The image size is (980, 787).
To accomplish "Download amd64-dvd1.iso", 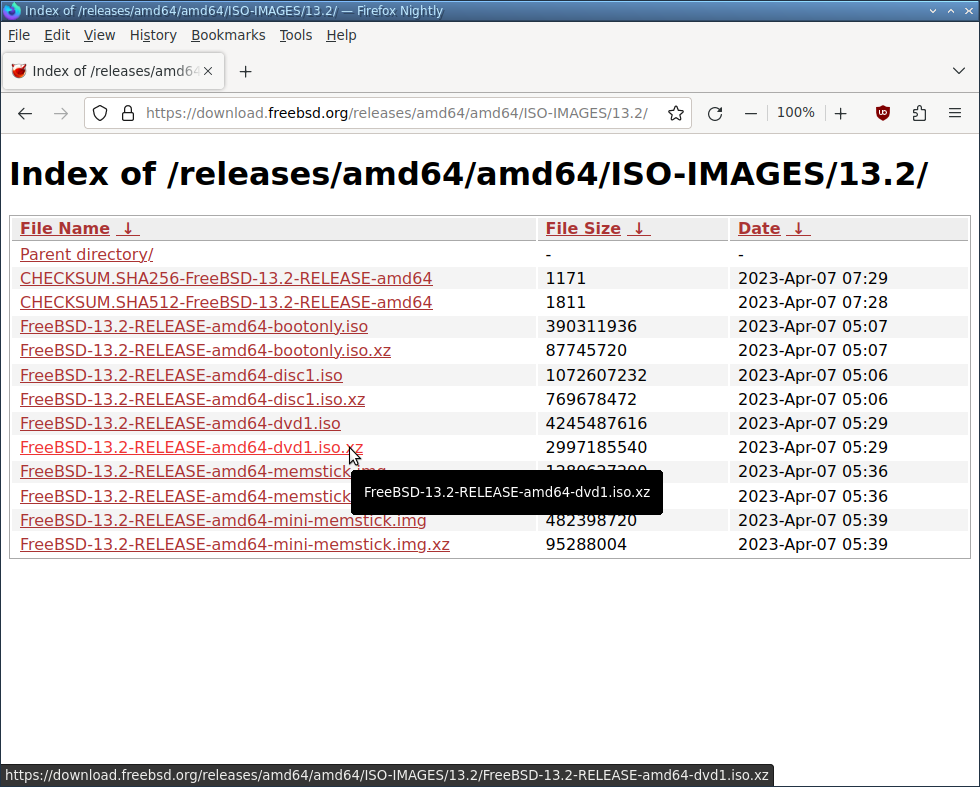I will coord(180,423).
